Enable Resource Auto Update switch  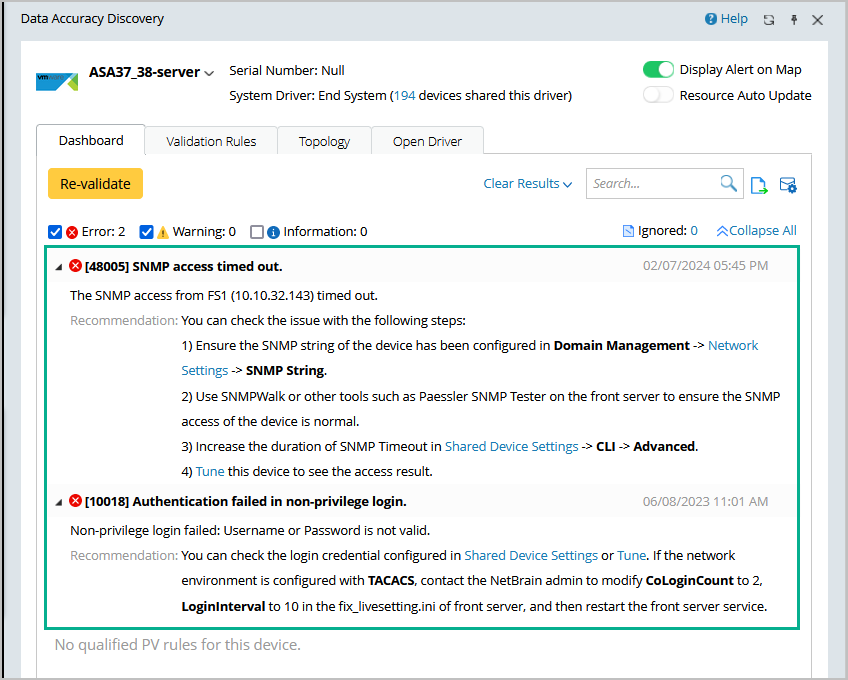tap(658, 96)
